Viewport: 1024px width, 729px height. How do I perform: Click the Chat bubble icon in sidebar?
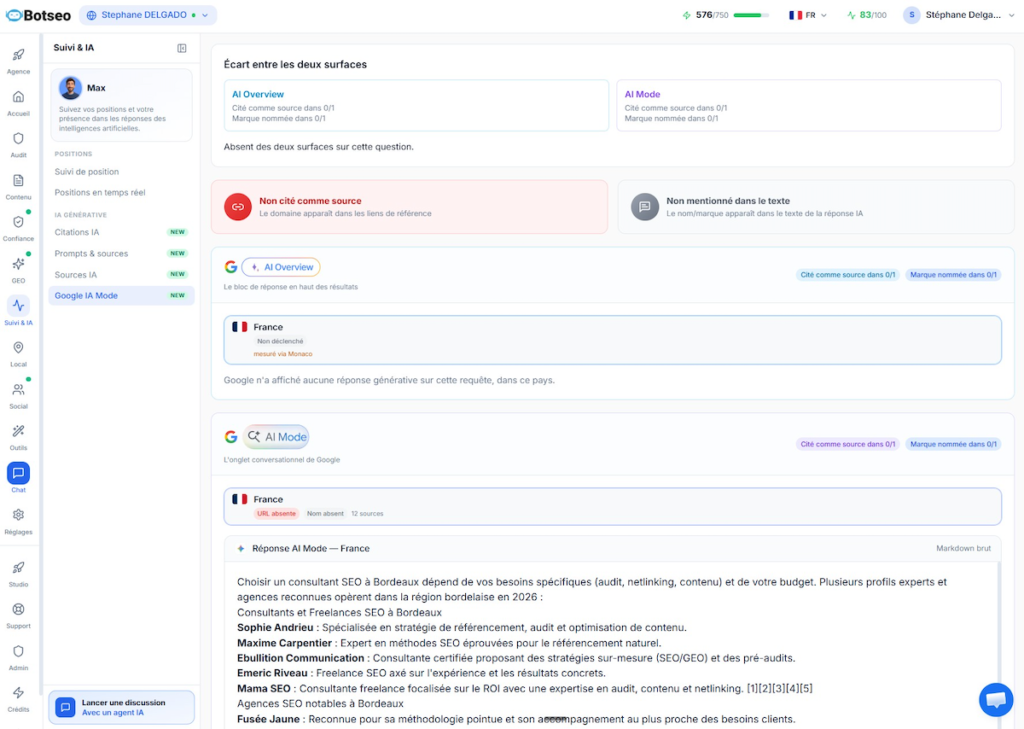[18, 473]
